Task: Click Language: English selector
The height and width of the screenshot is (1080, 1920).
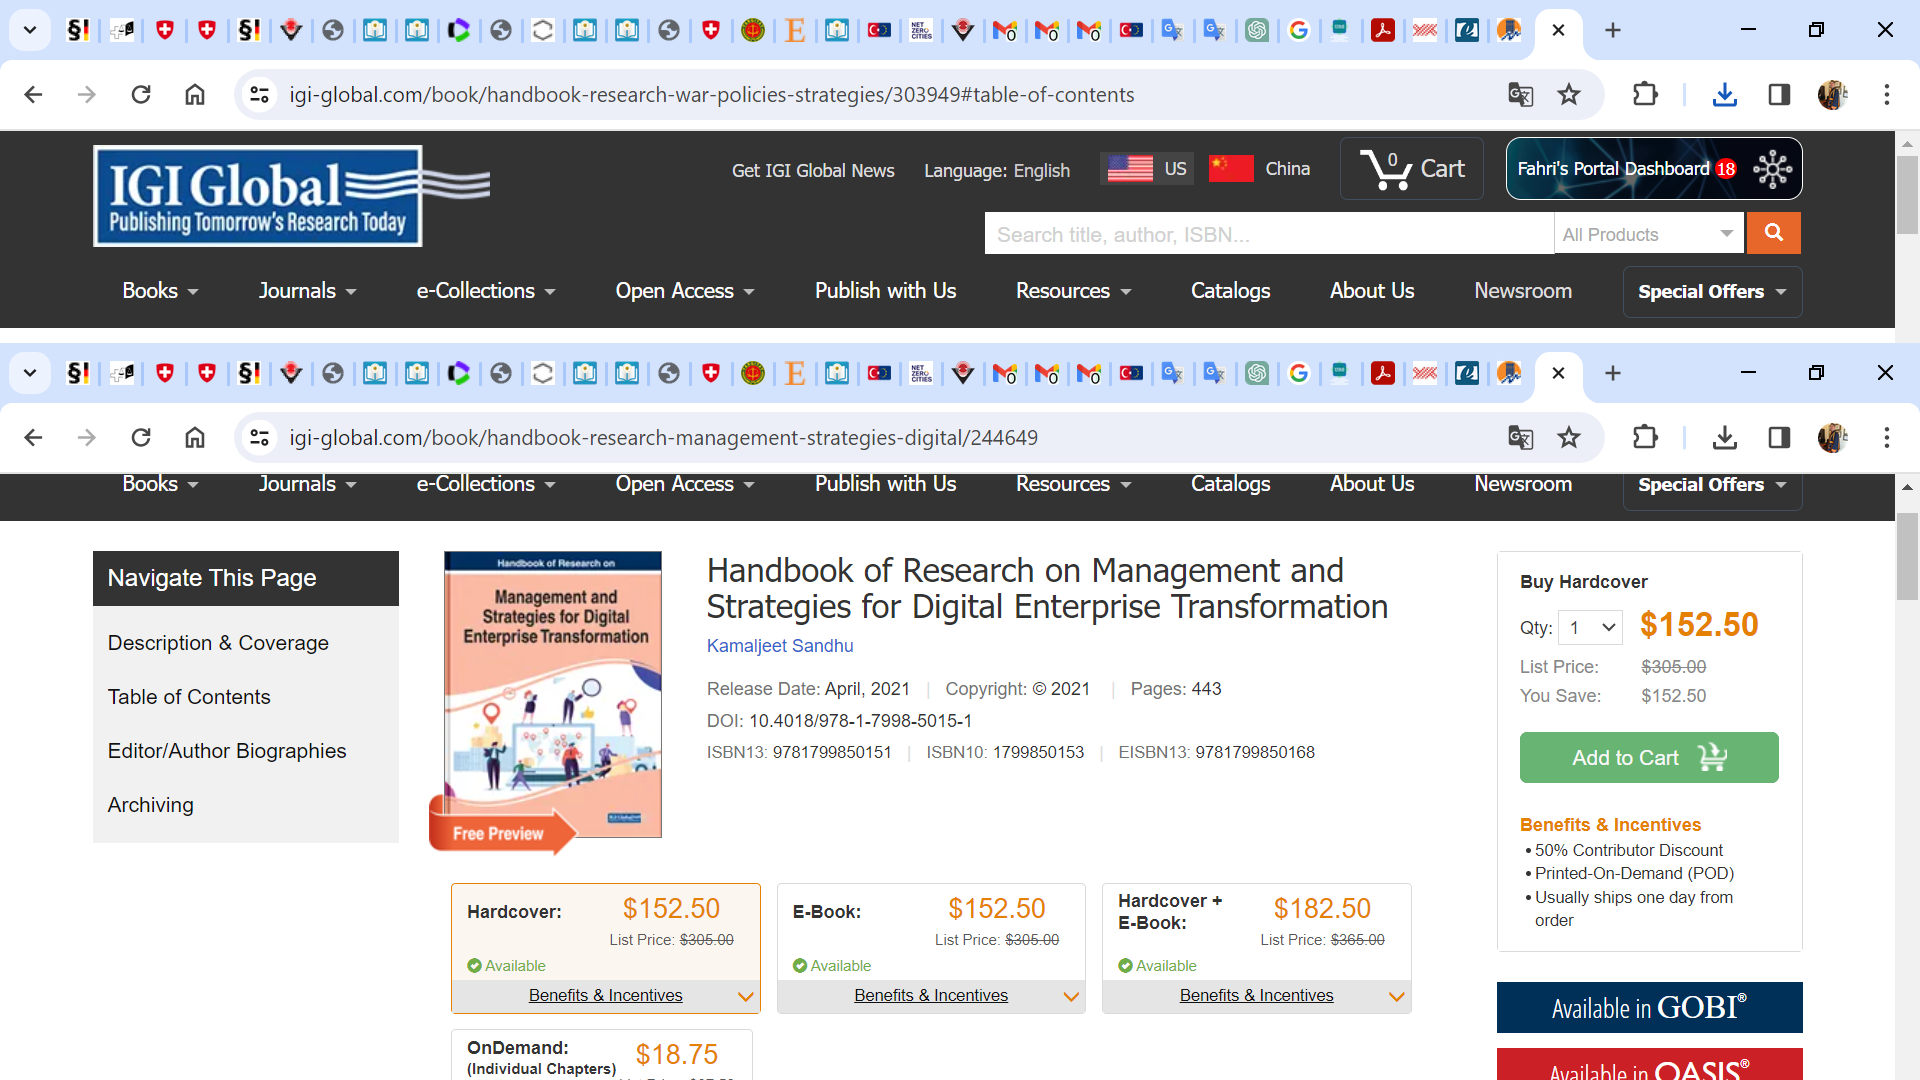Action: point(997,171)
